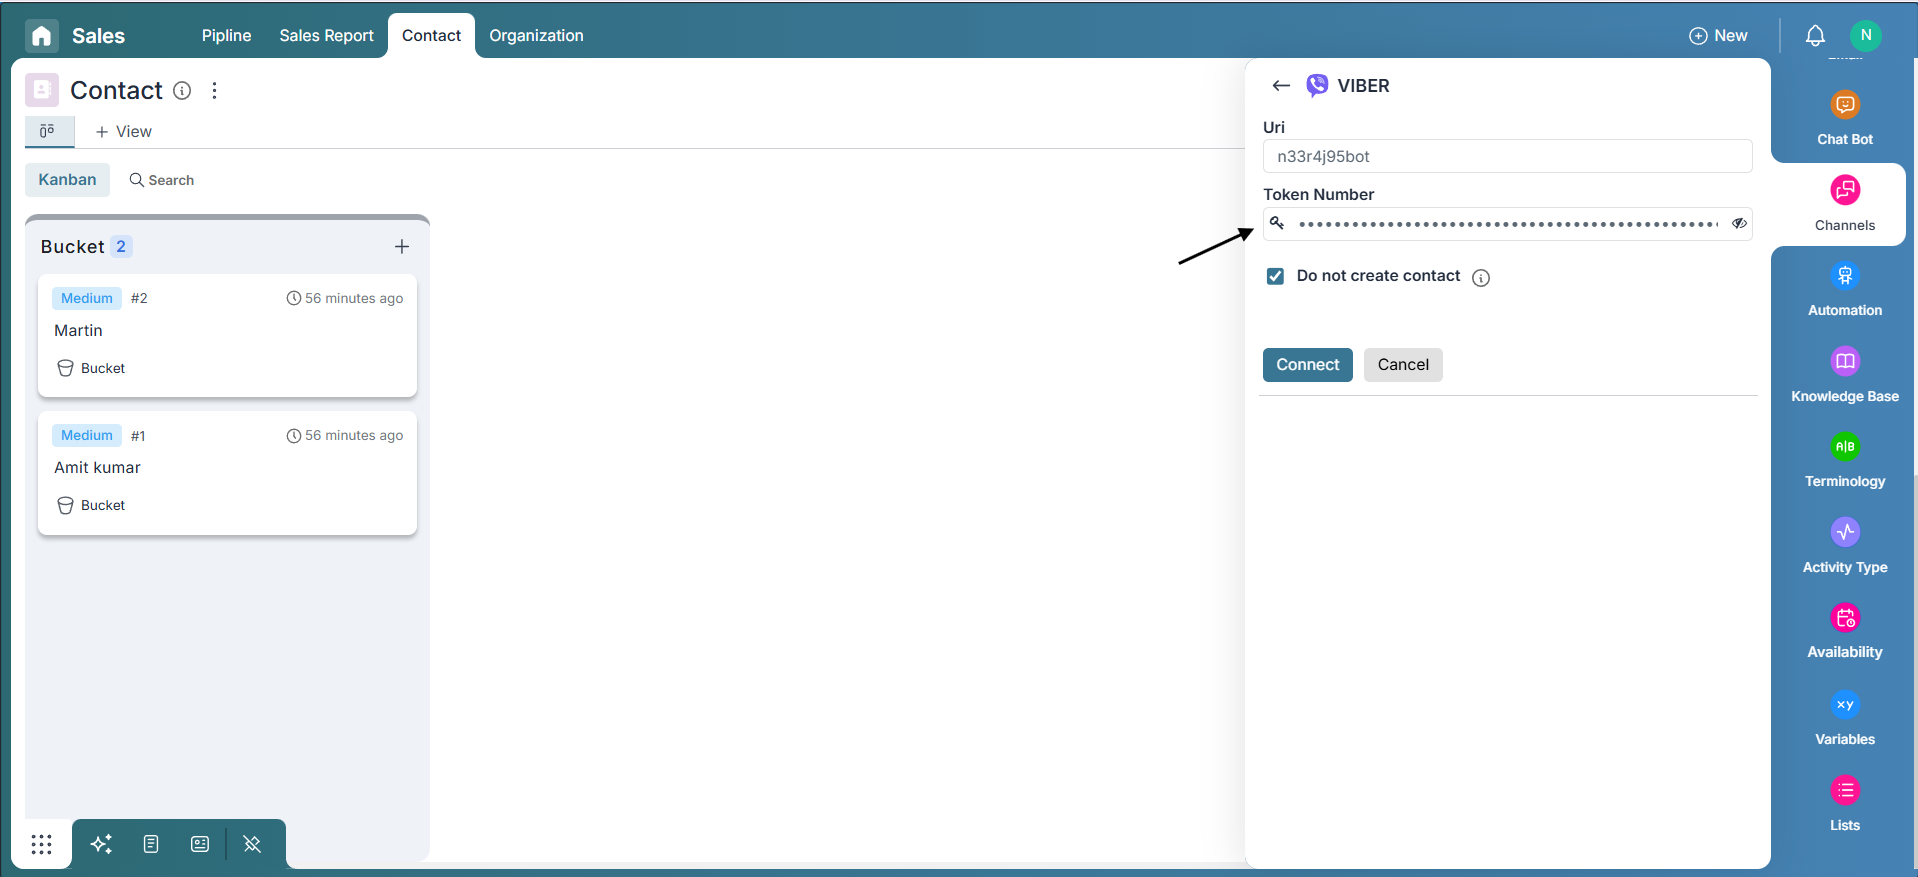Add a card with Bucket plus icon
The height and width of the screenshot is (877, 1918).
click(x=402, y=246)
